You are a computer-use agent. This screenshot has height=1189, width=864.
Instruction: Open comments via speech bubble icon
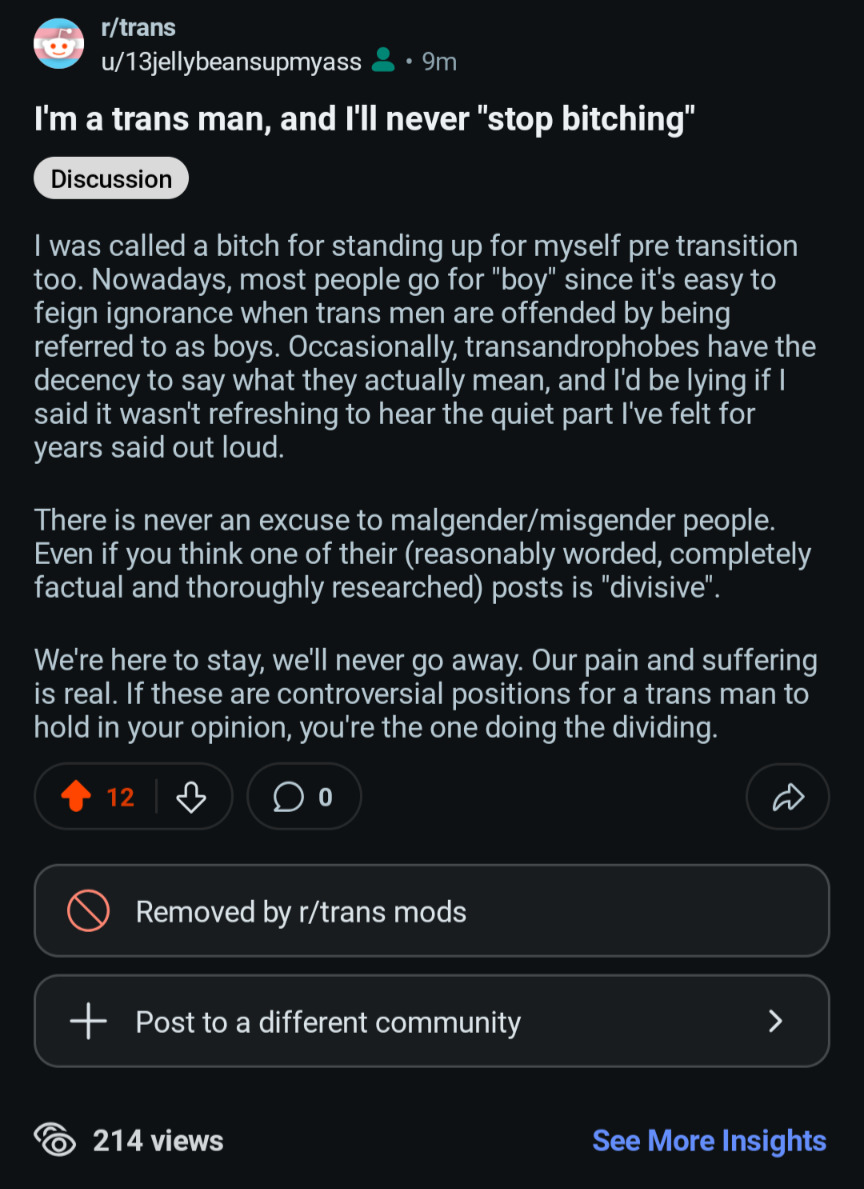pos(288,797)
